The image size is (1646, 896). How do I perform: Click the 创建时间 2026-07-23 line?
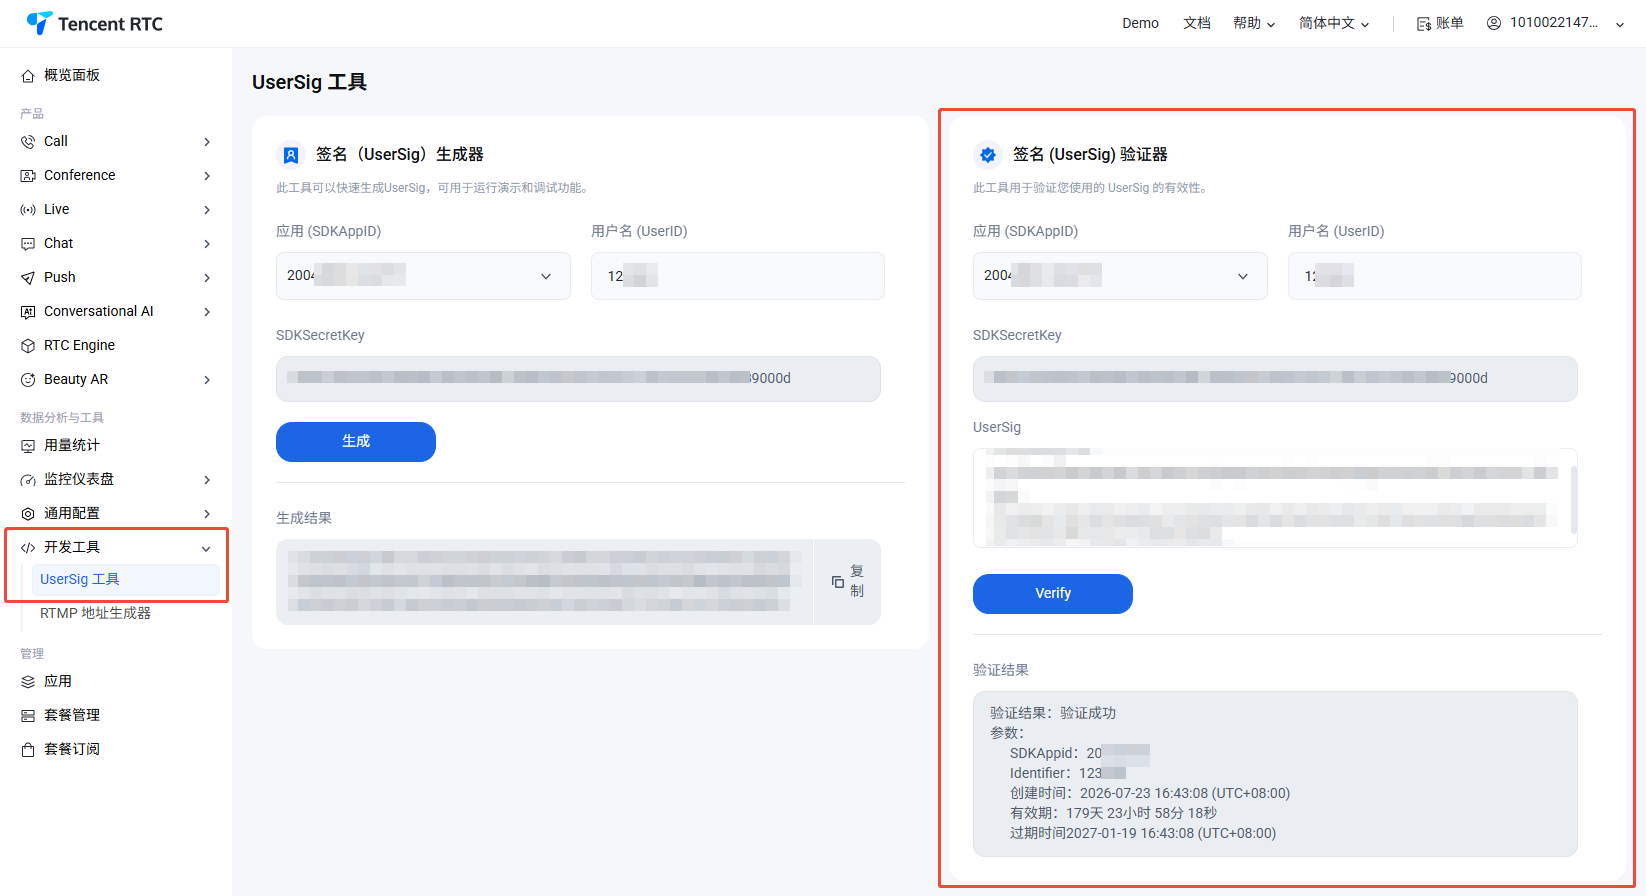click(x=1150, y=793)
